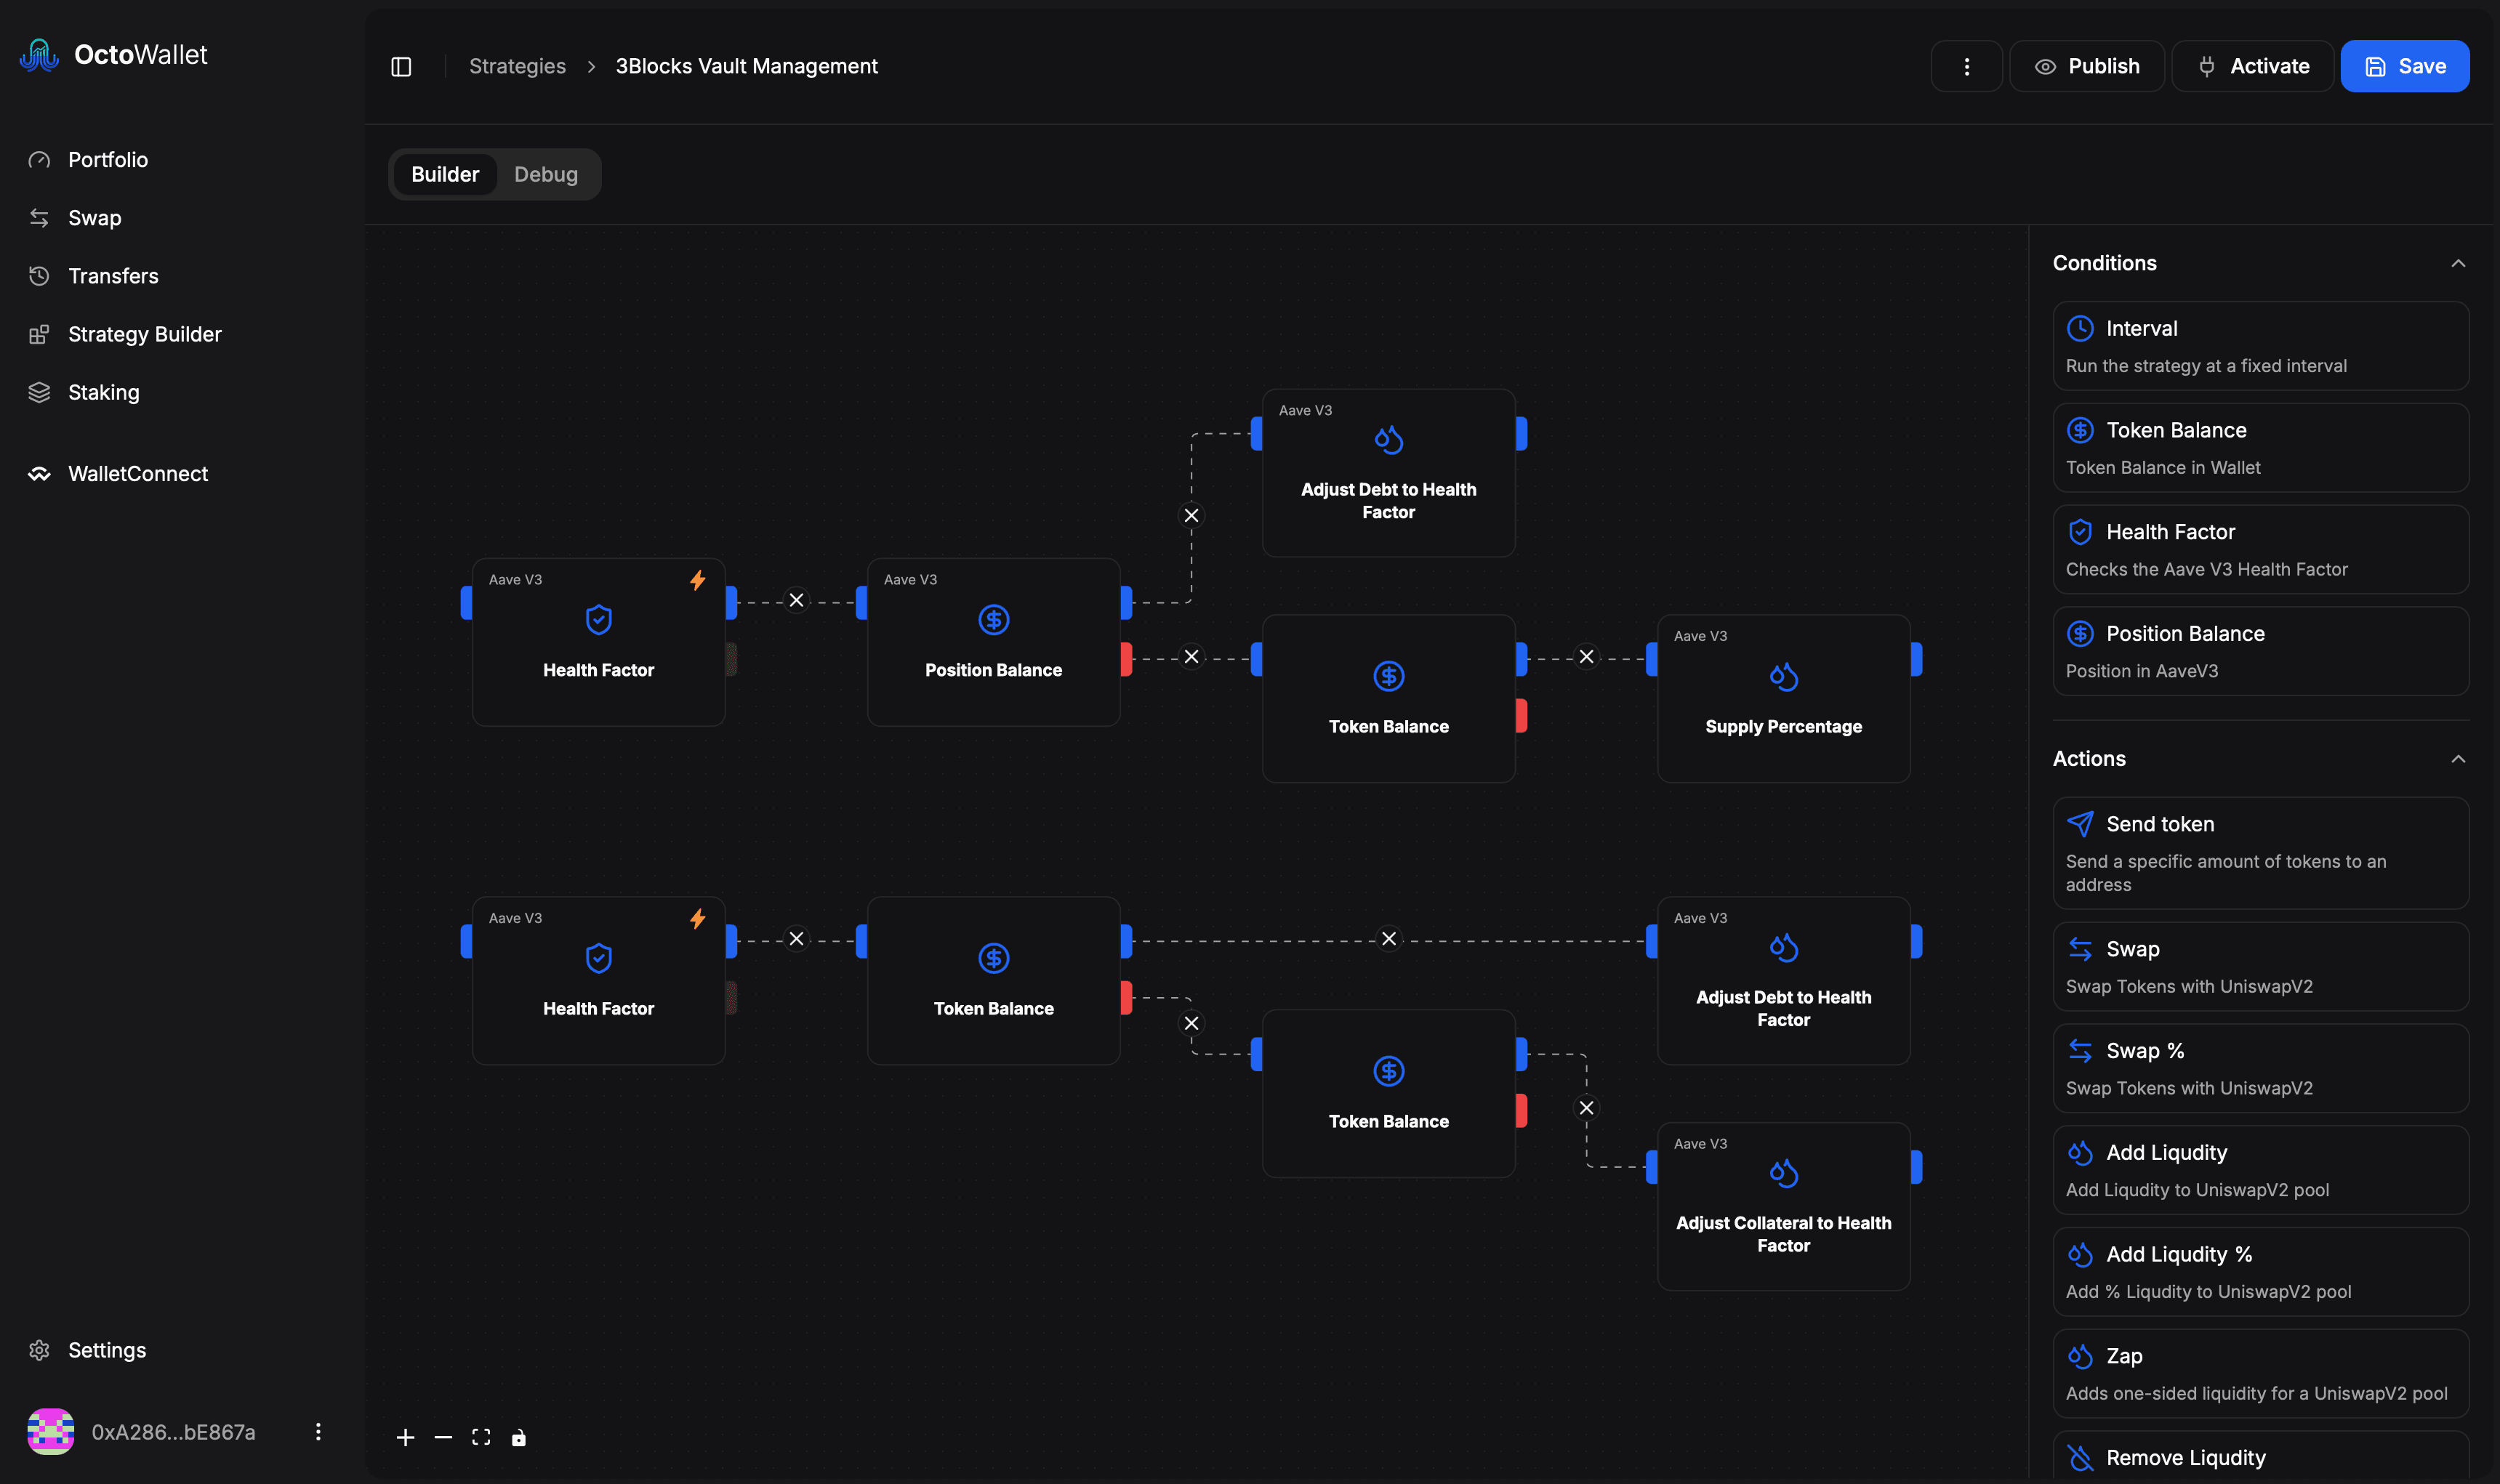The width and height of the screenshot is (2500, 1484).
Task: Open Strategy Builder in the sidebar
Action: click(x=145, y=334)
